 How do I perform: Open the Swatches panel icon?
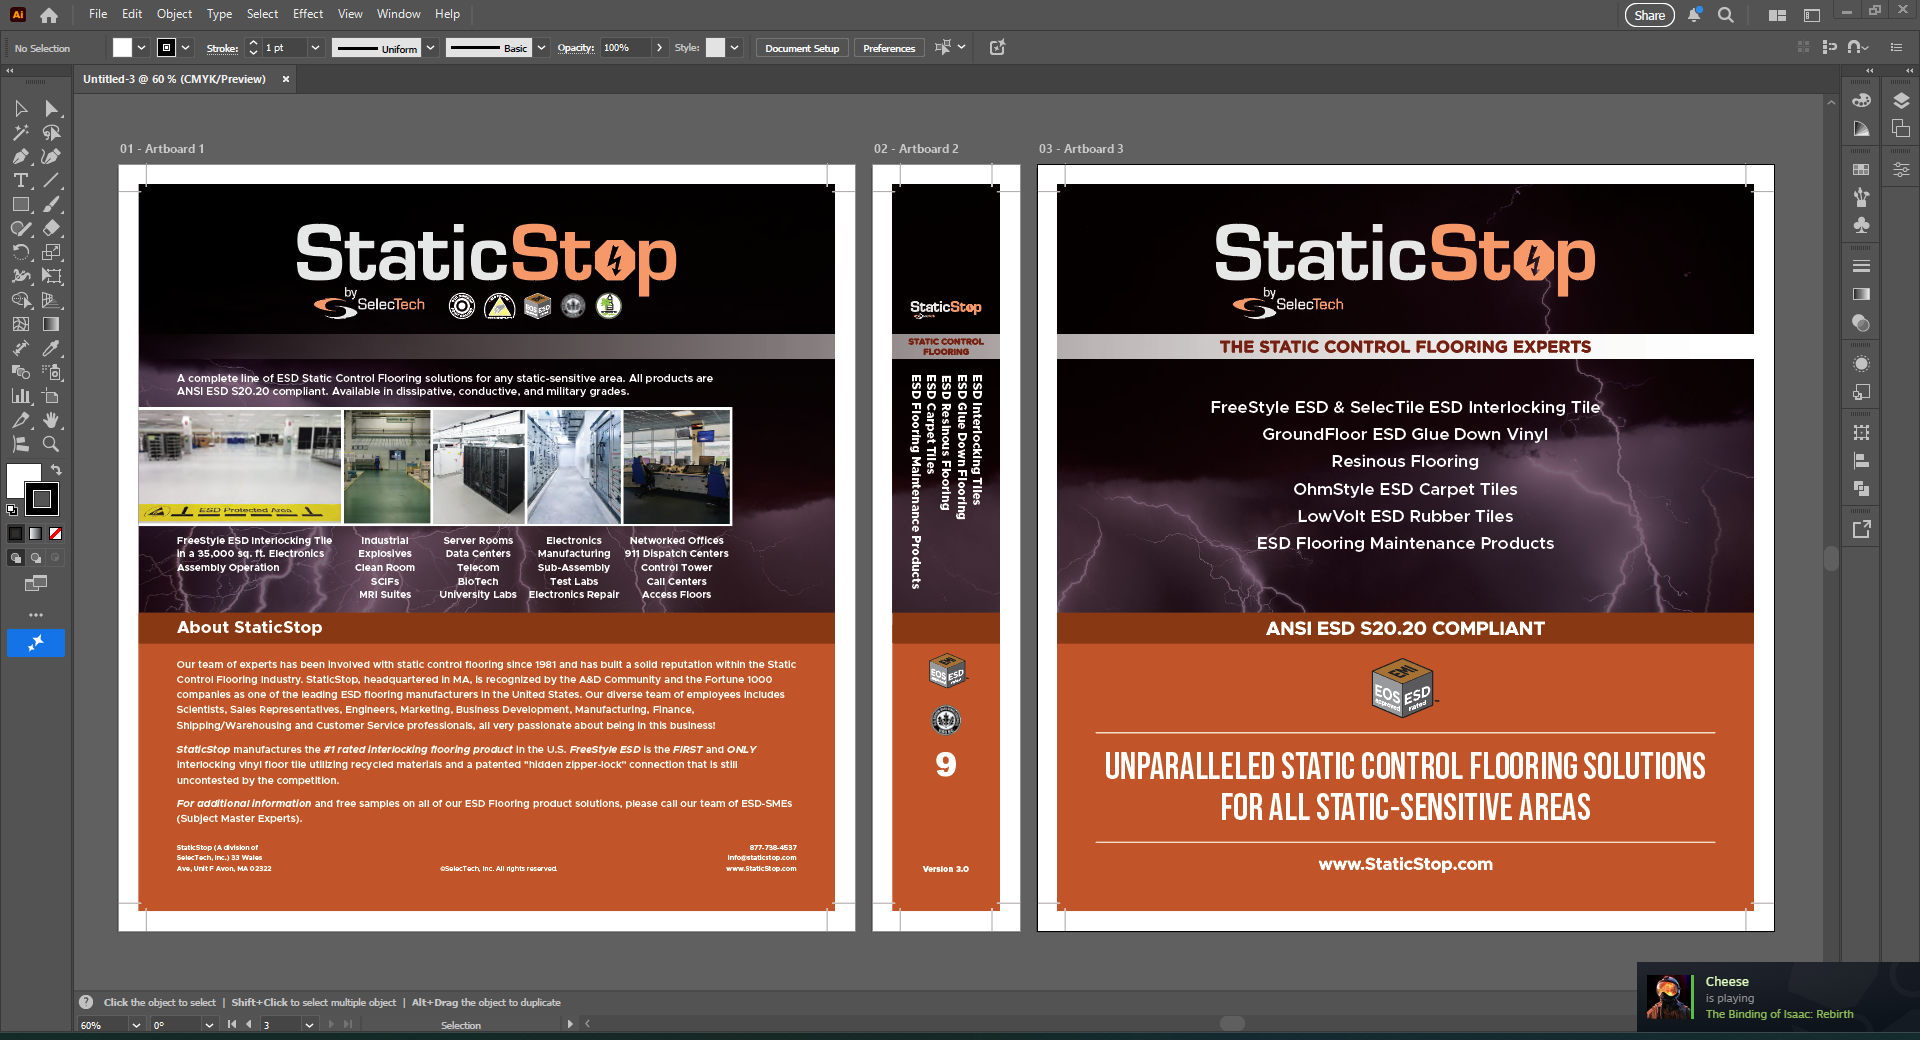(x=1861, y=169)
